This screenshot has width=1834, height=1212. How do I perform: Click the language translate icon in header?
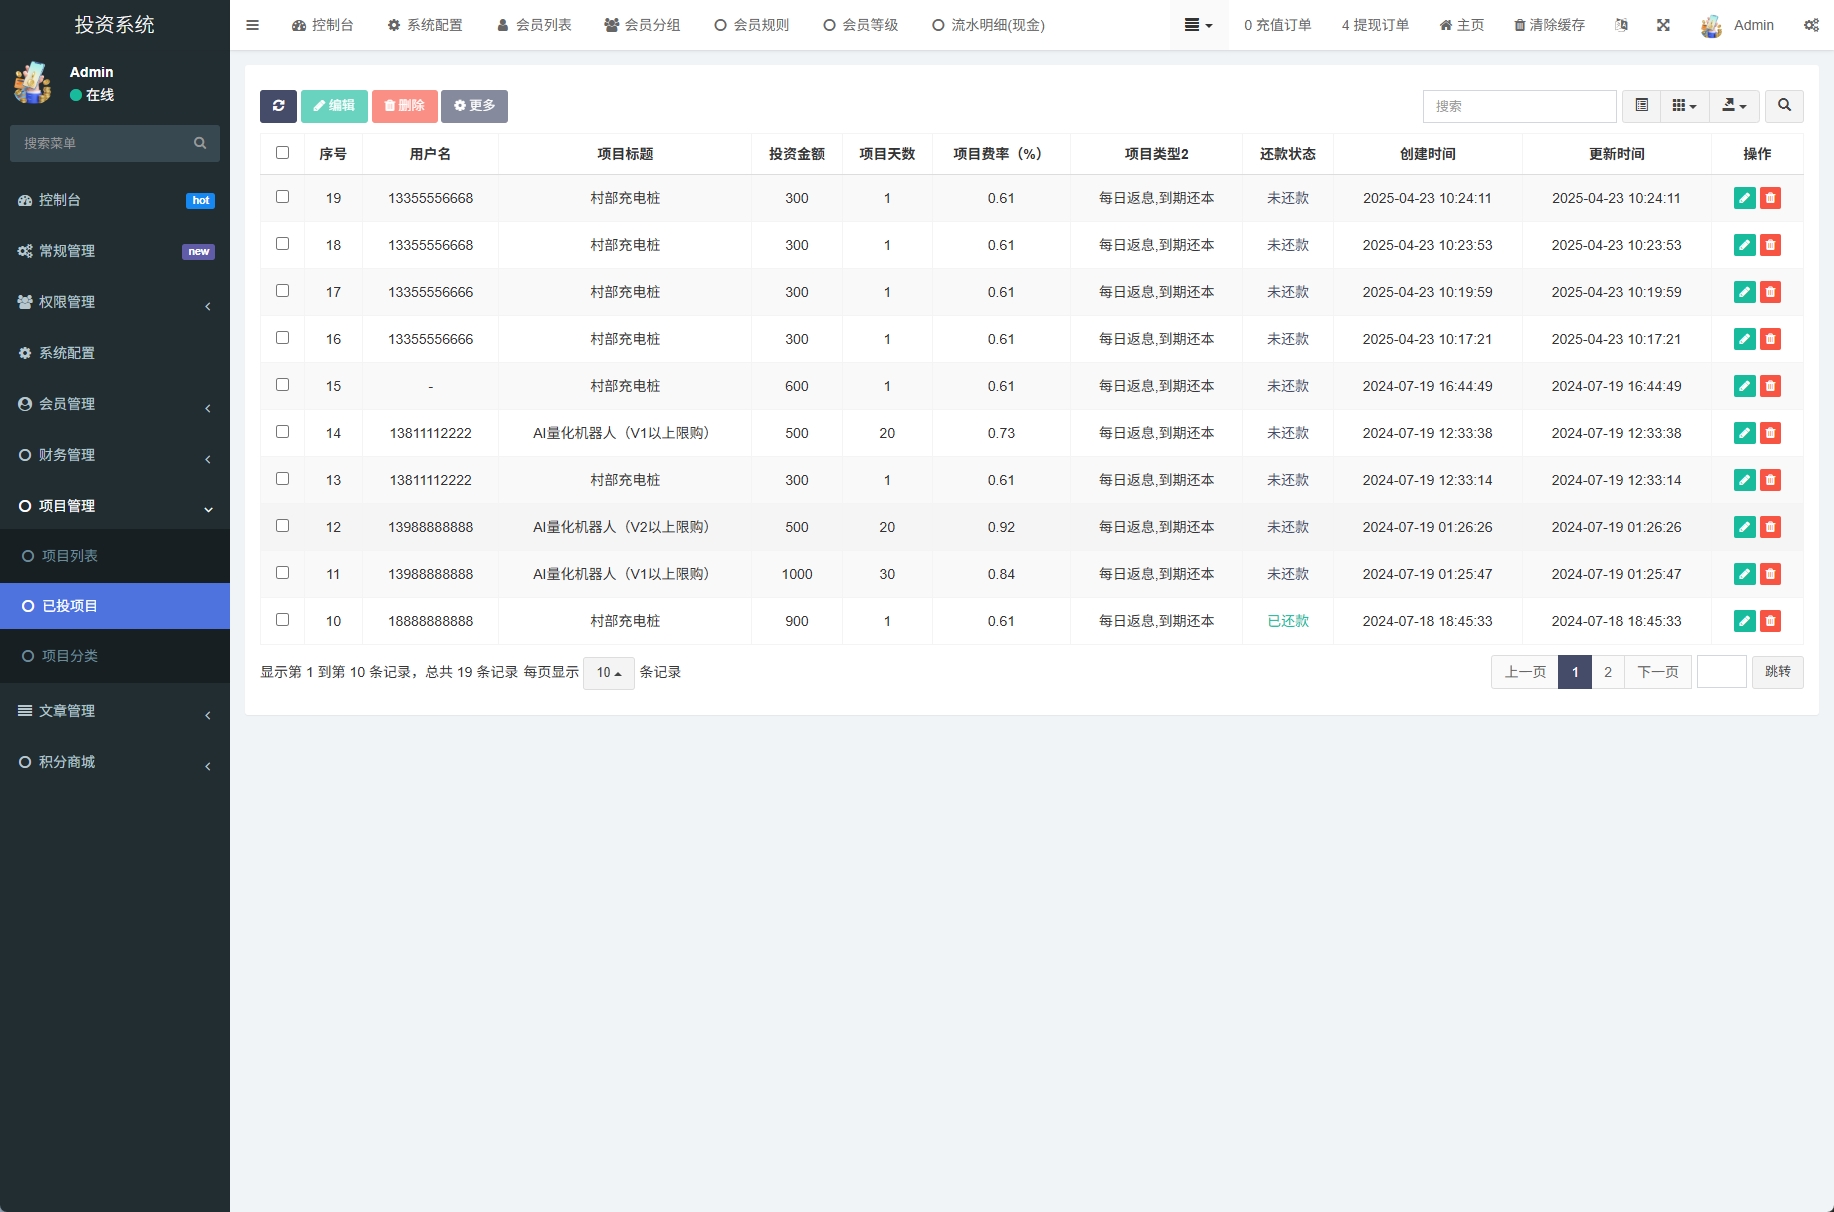point(1621,25)
